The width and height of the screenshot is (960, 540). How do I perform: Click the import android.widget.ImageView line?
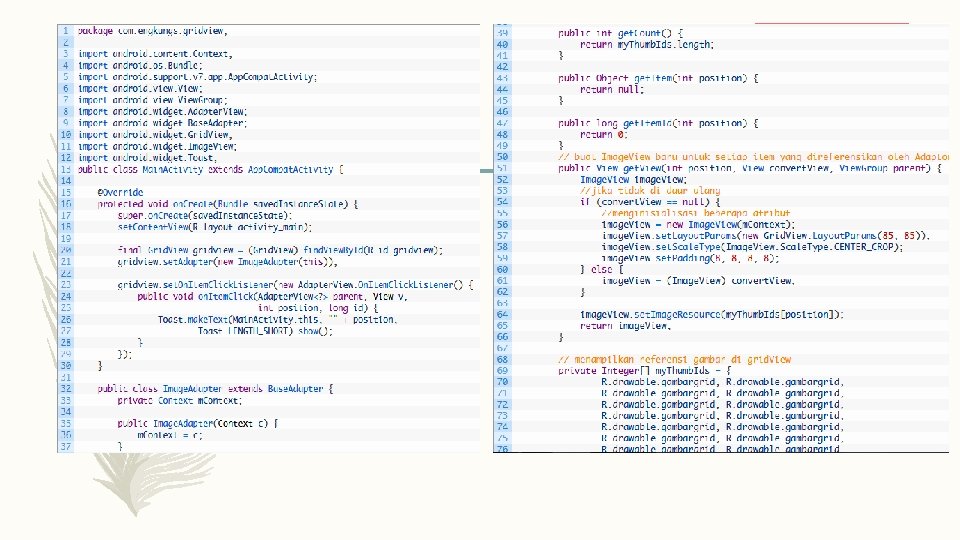[157, 146]
